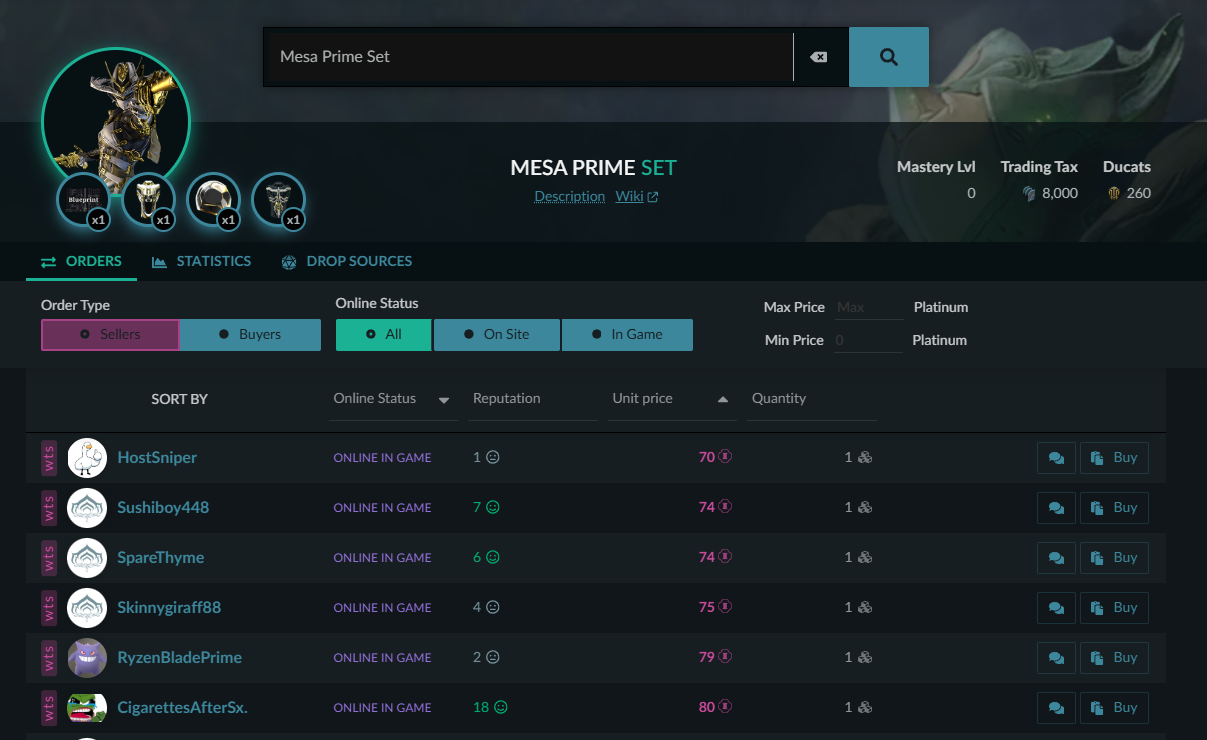The image size is (1207, 740).
Task: Filter online status to In Game
Action: [627, 335]
